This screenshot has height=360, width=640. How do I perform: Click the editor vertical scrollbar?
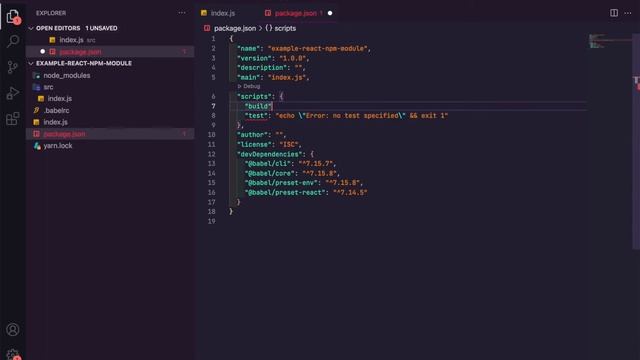coord(636,141)
